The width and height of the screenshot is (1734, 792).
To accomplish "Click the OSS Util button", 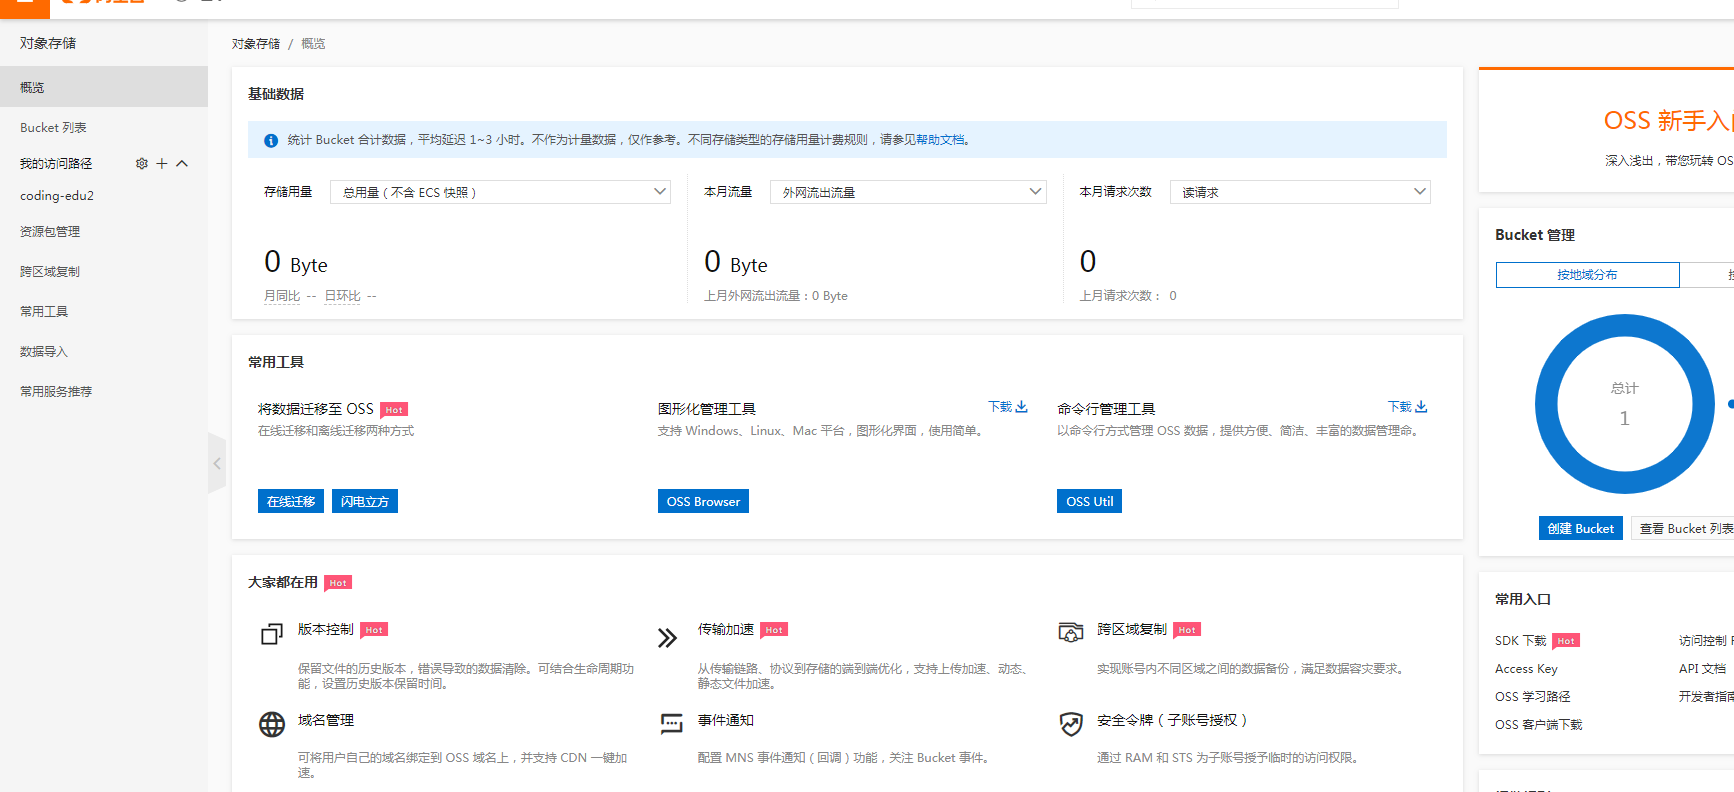I will click(x=1089, y=501).
